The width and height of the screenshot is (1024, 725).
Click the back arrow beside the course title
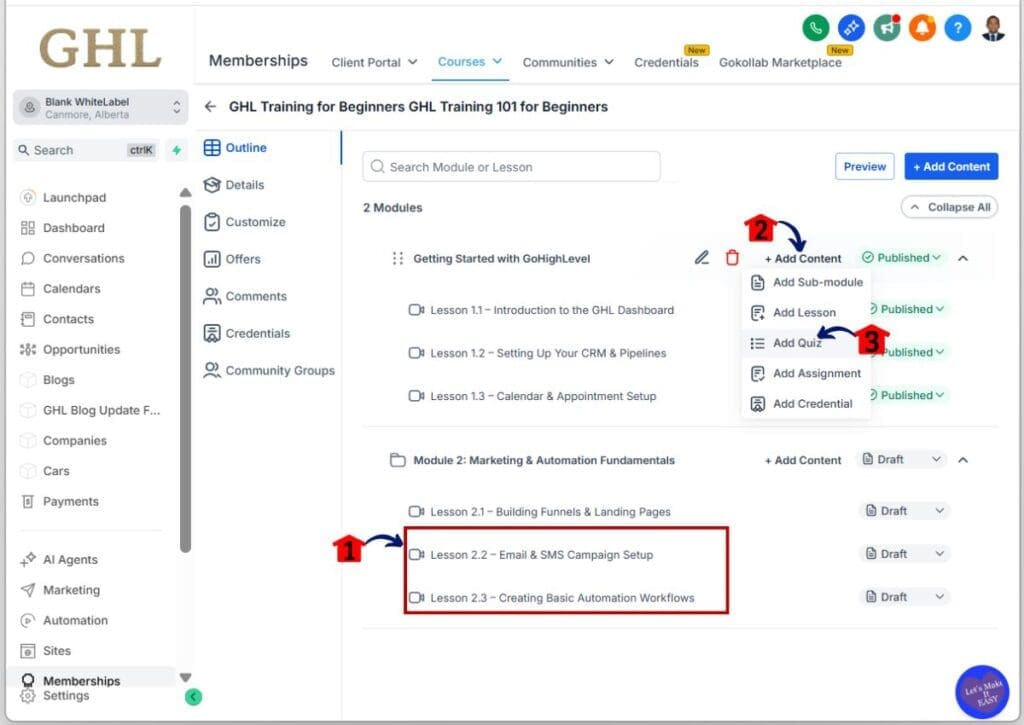point(211,106)
